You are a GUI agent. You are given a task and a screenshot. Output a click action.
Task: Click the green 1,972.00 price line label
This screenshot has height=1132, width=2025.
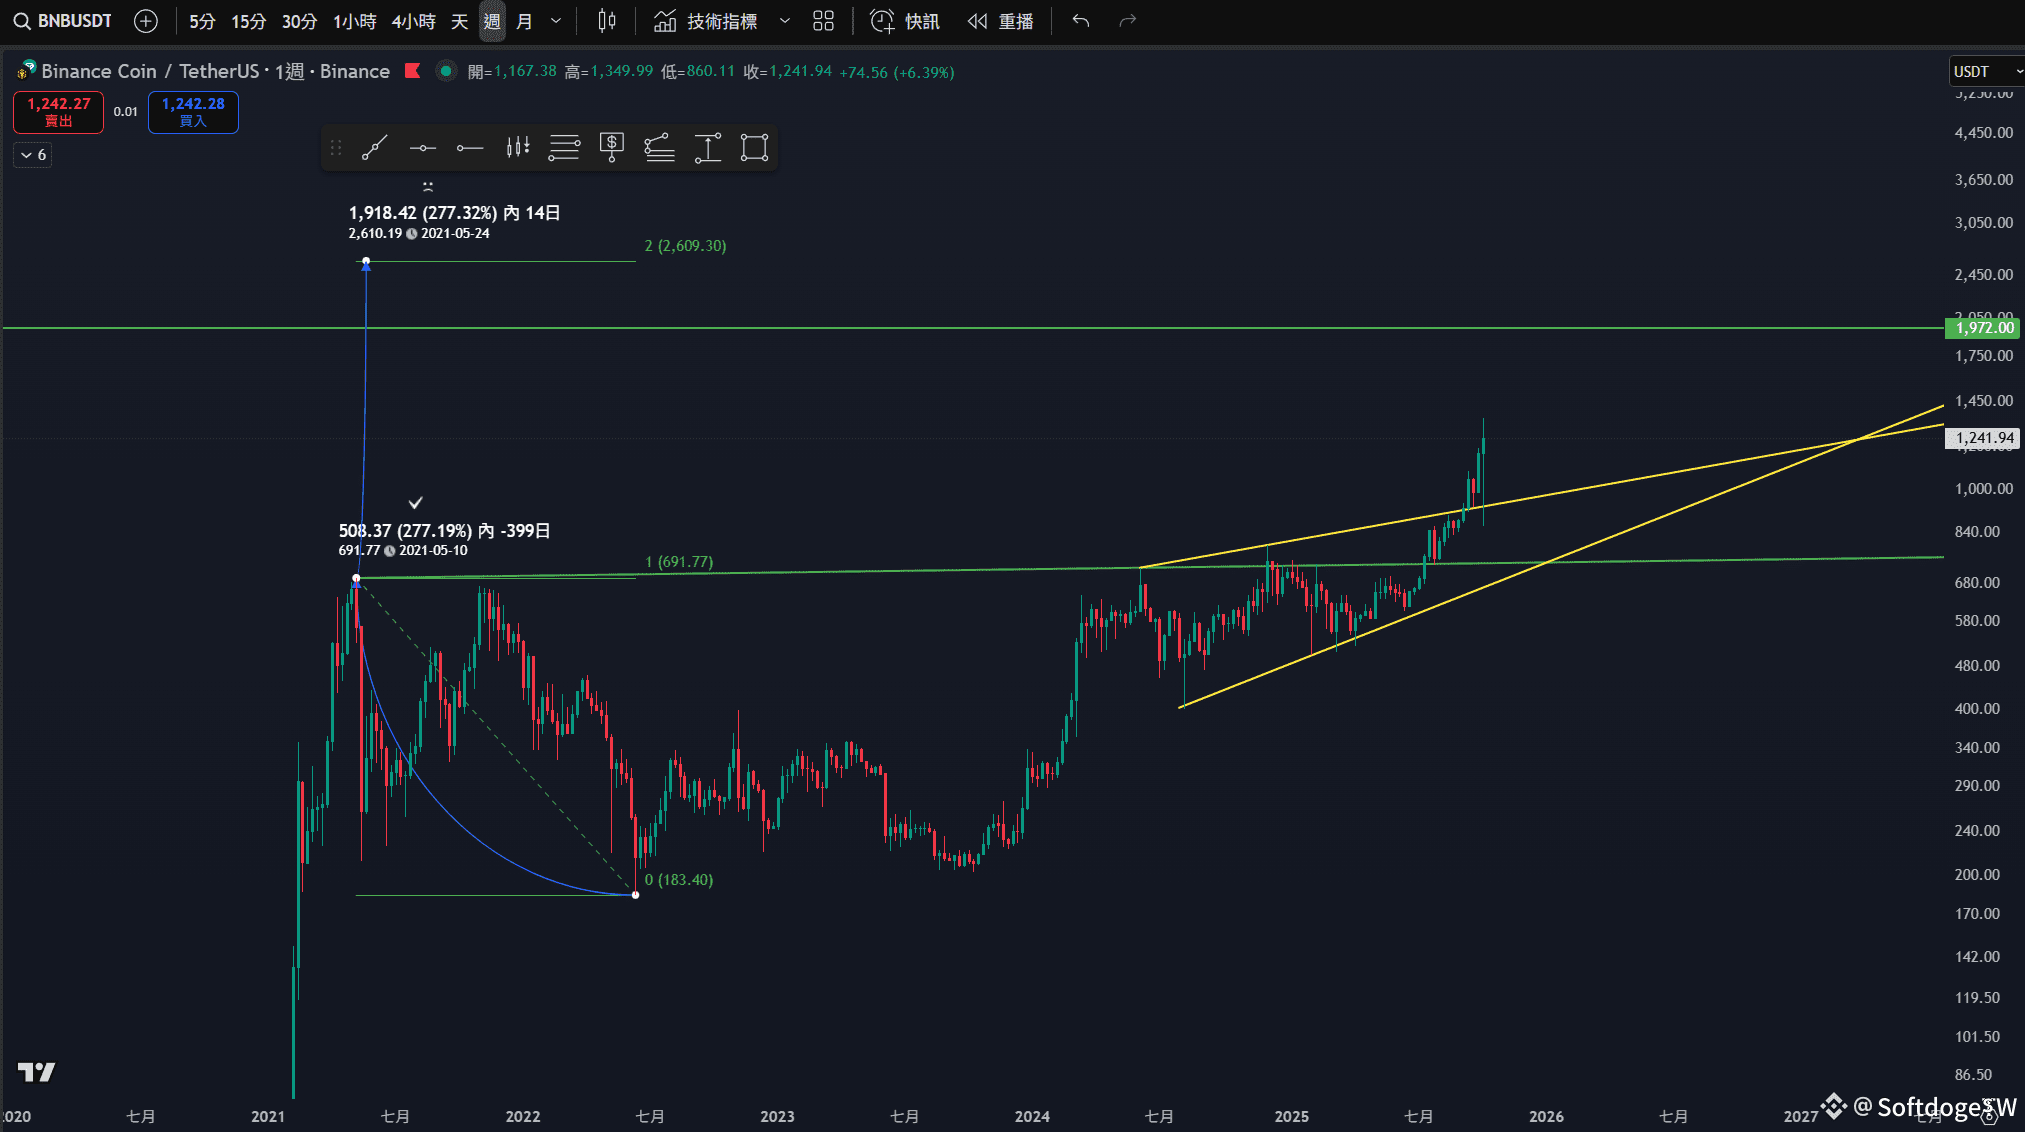(1983, 328)
